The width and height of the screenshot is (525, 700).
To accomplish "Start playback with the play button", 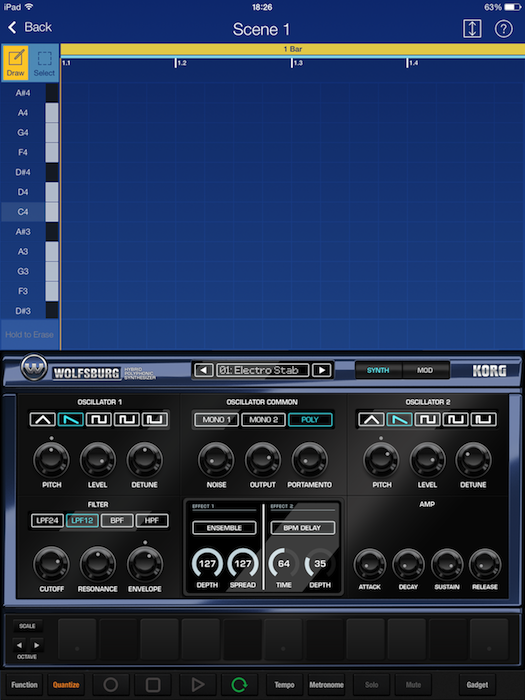I will click(197, 684).
